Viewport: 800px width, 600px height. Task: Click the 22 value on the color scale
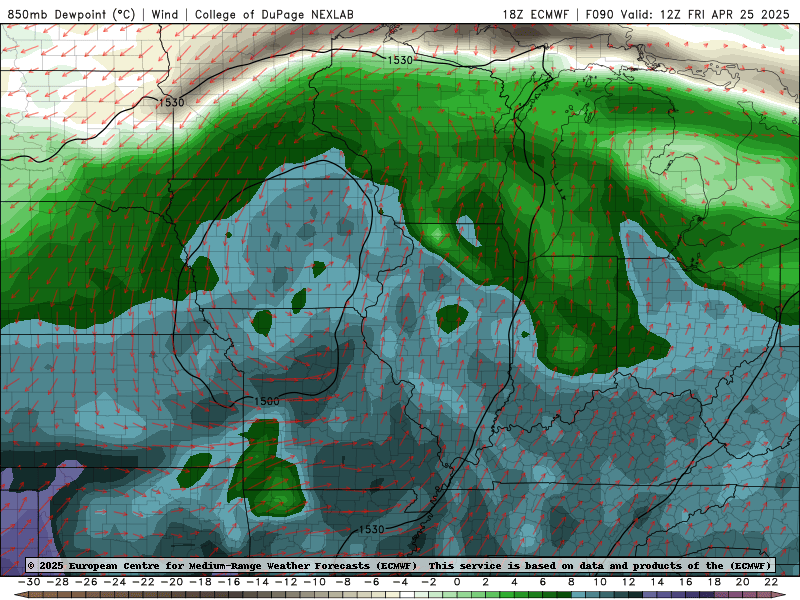(x=771, y=582)
